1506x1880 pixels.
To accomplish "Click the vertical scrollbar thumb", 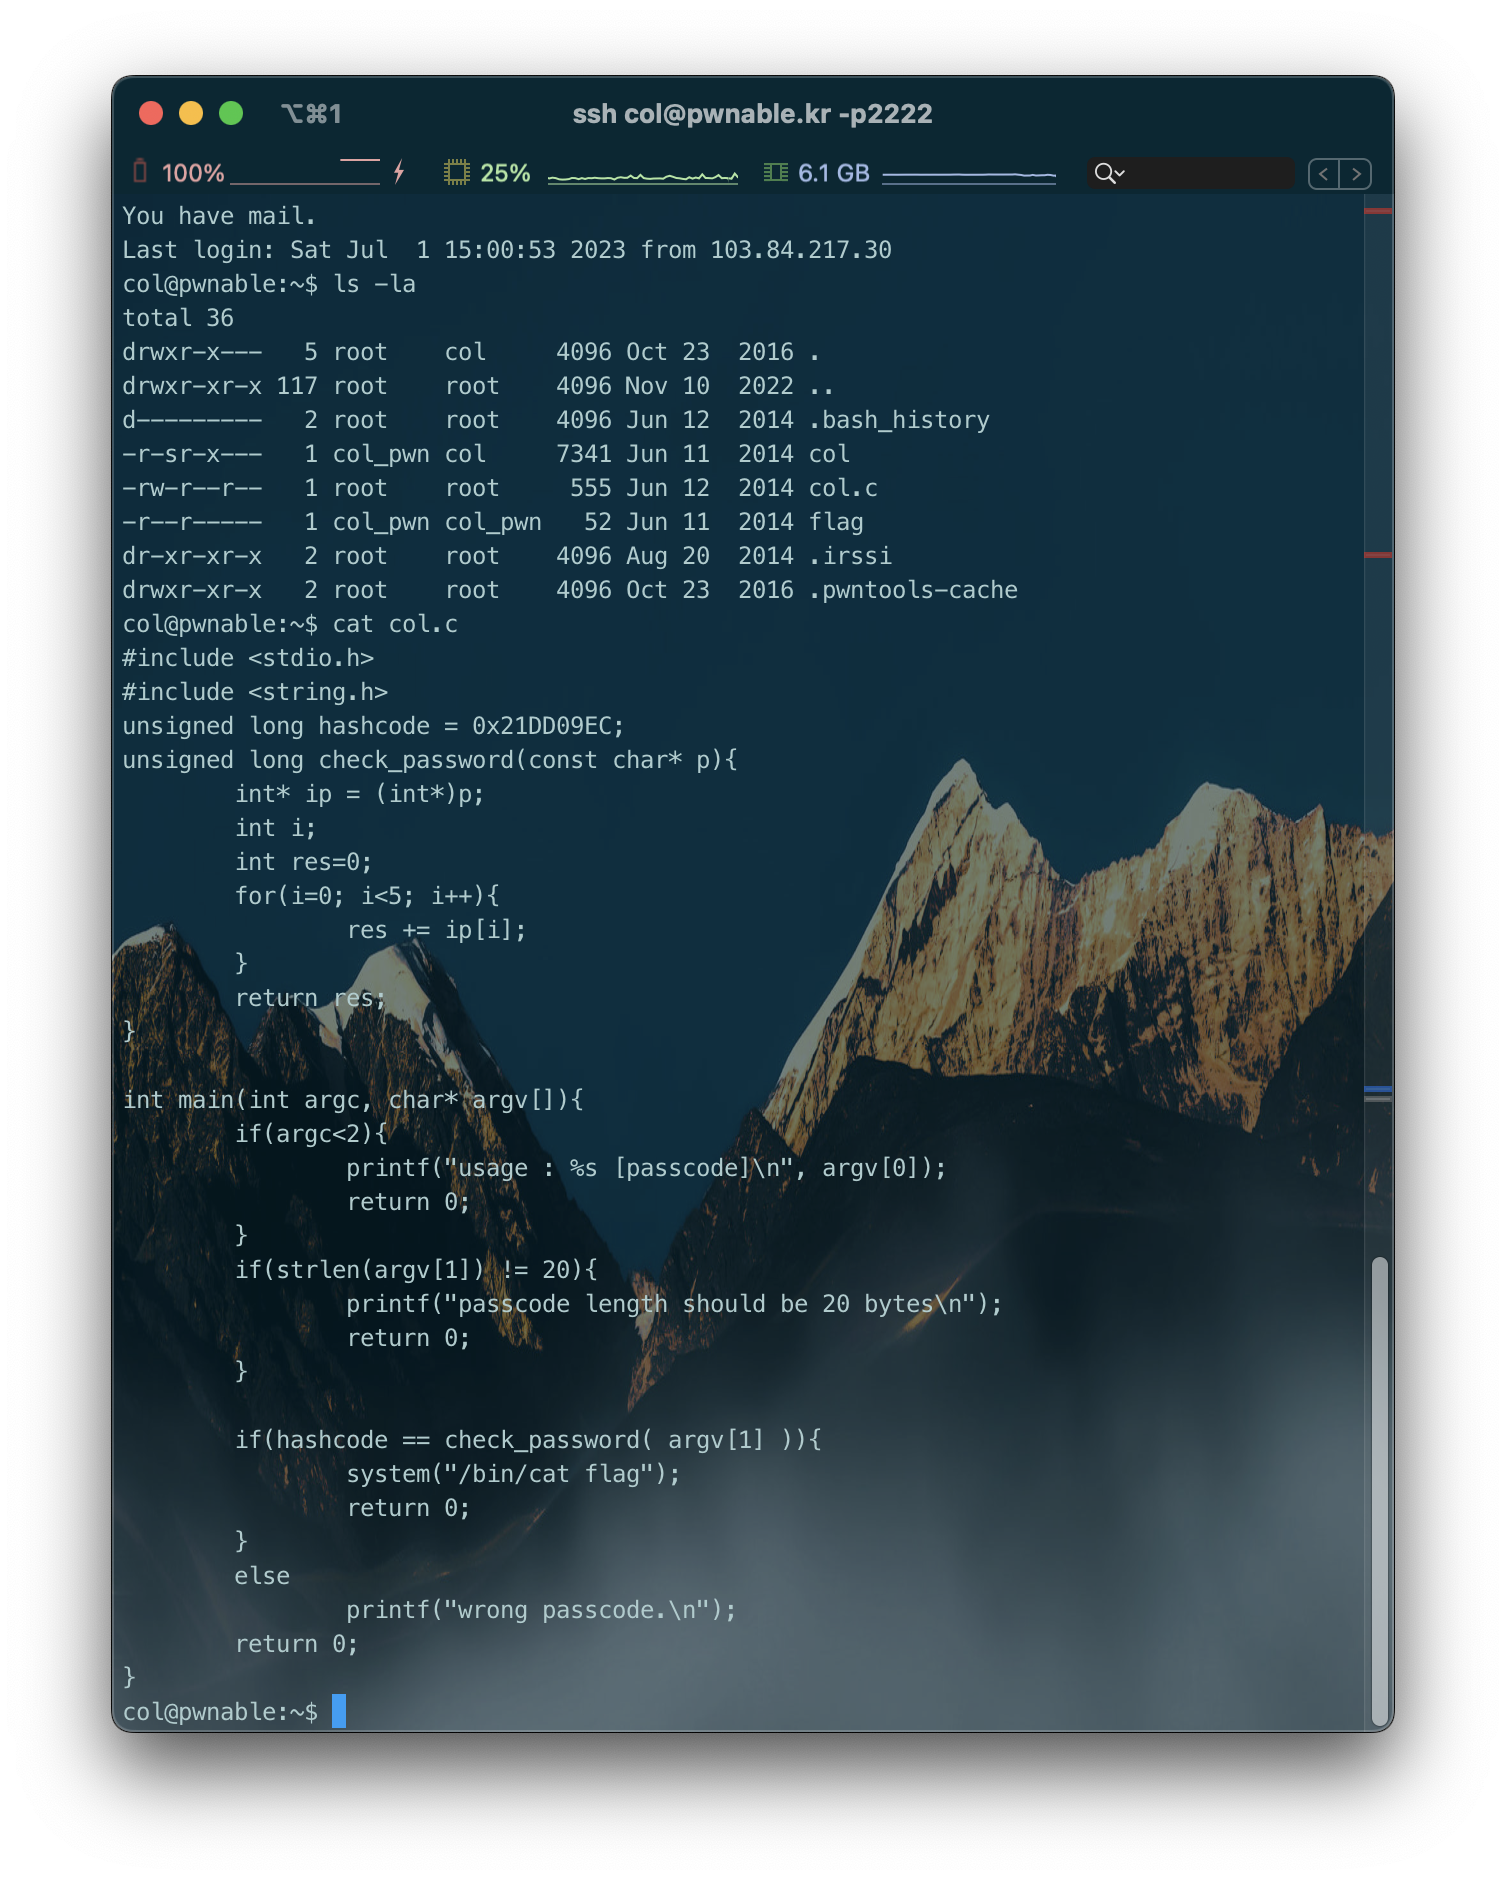I will tap(1379, 1490).
